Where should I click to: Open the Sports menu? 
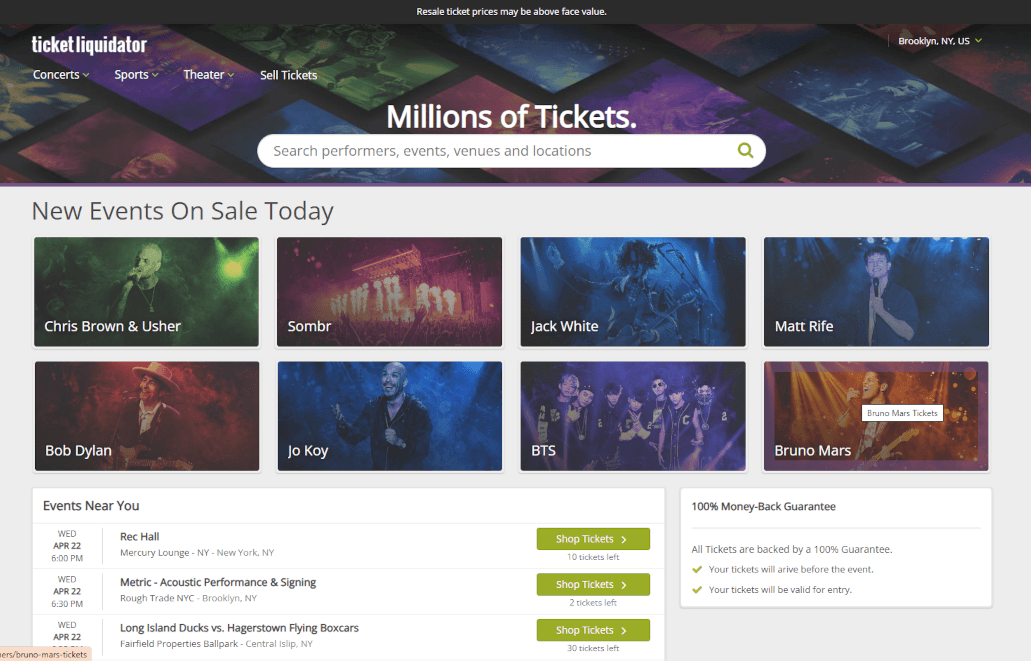coord(137,75)
